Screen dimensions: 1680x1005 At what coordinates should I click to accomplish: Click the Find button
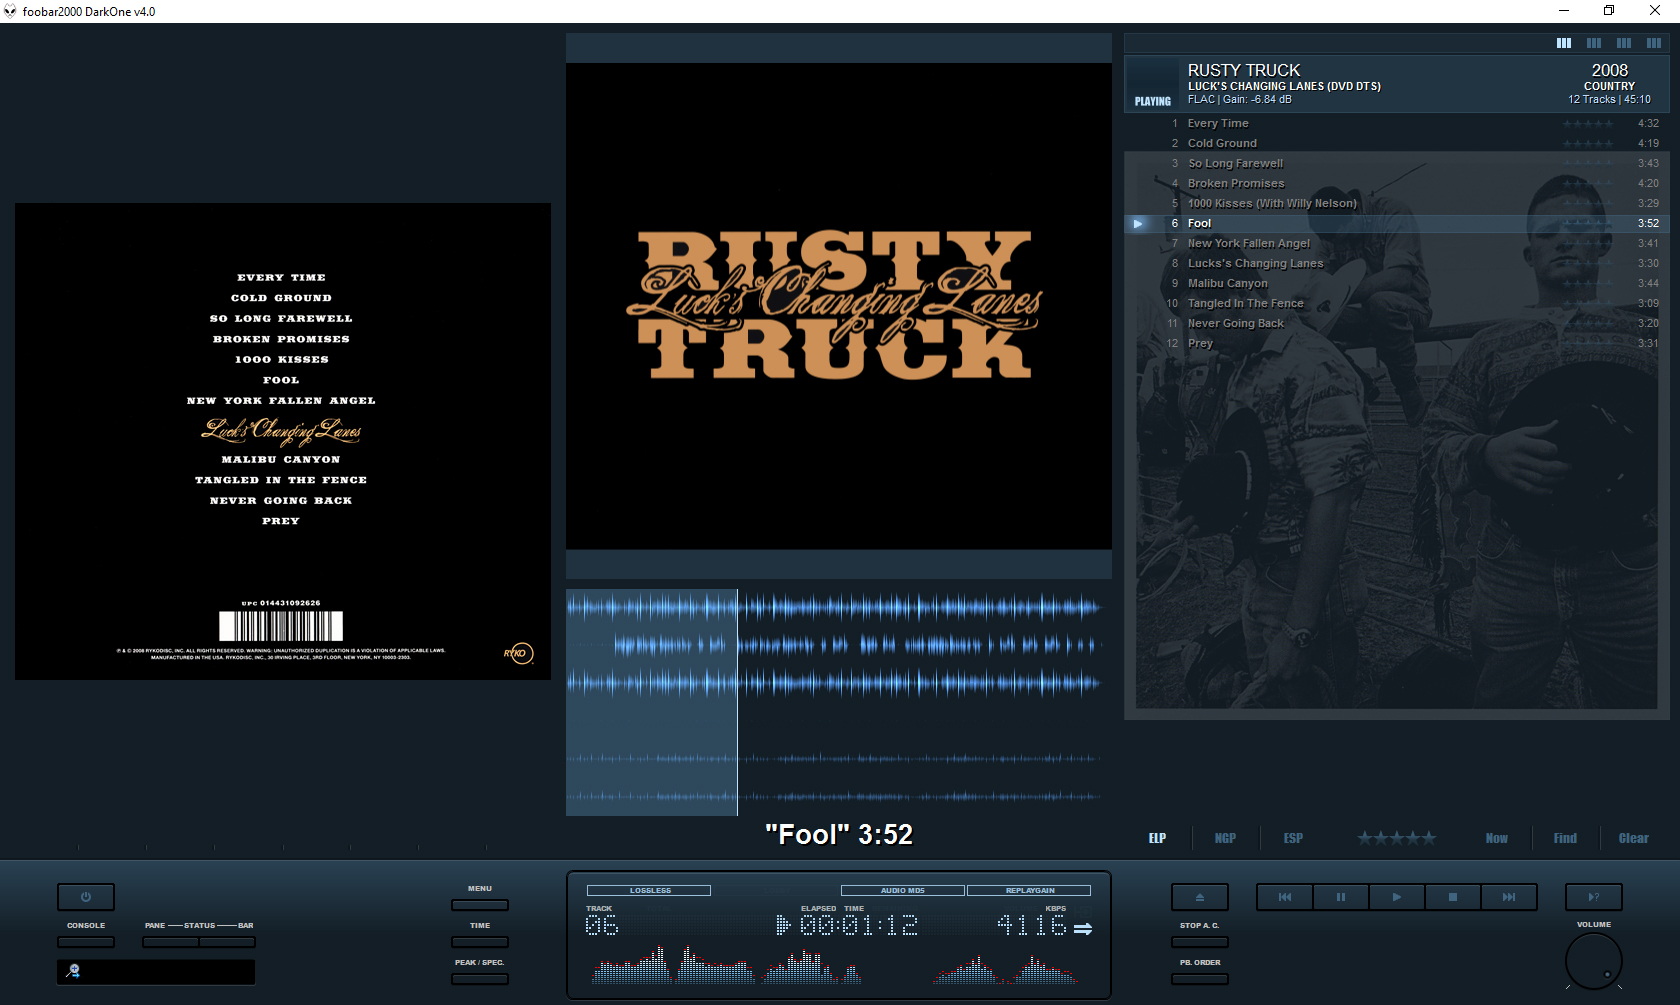pos(1565,838)
